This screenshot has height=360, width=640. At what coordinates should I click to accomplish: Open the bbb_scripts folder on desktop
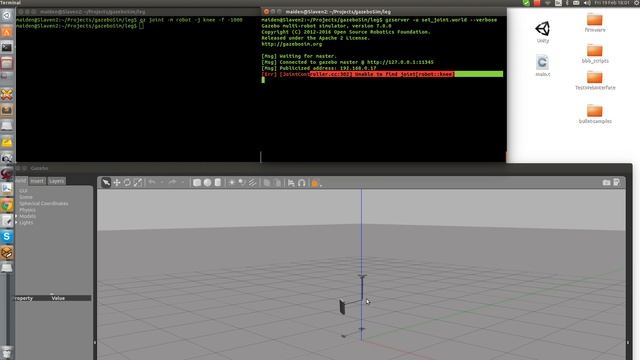point(595,53)
